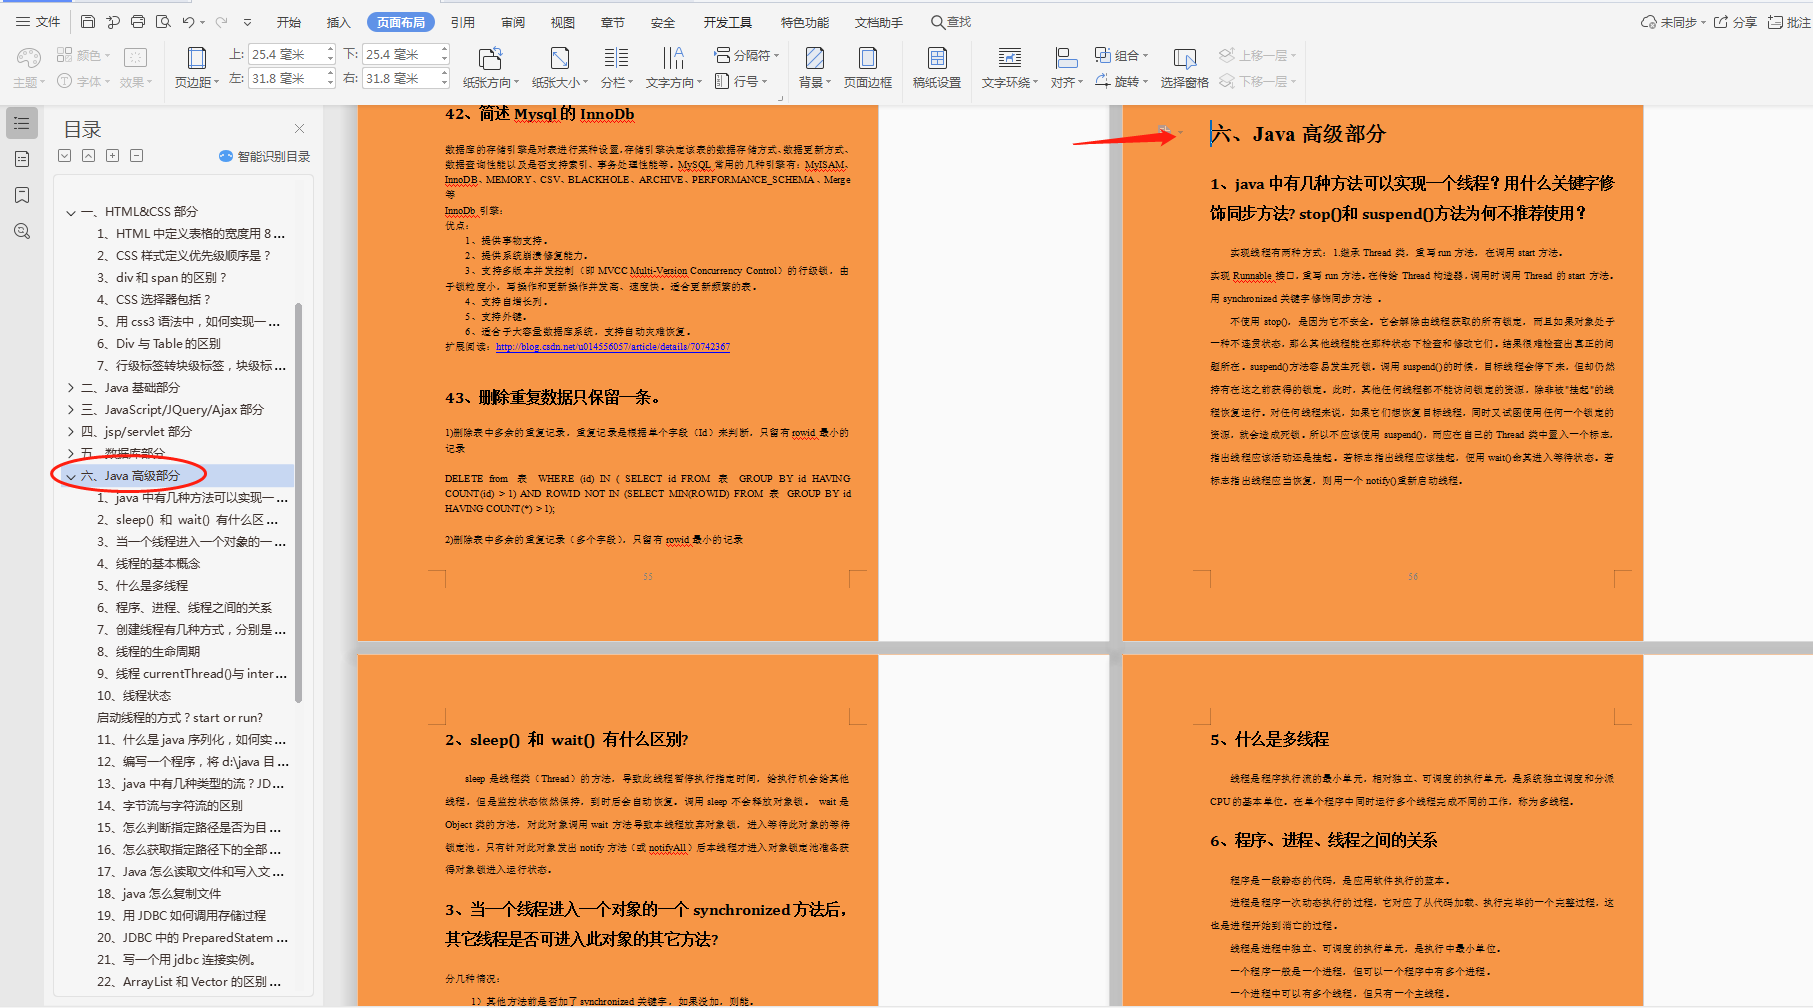Image resolution: width=1813 pixels, height=1008 pixels.
Task: Select outline item 18、java 怎么复制文件
Action: 159,894
